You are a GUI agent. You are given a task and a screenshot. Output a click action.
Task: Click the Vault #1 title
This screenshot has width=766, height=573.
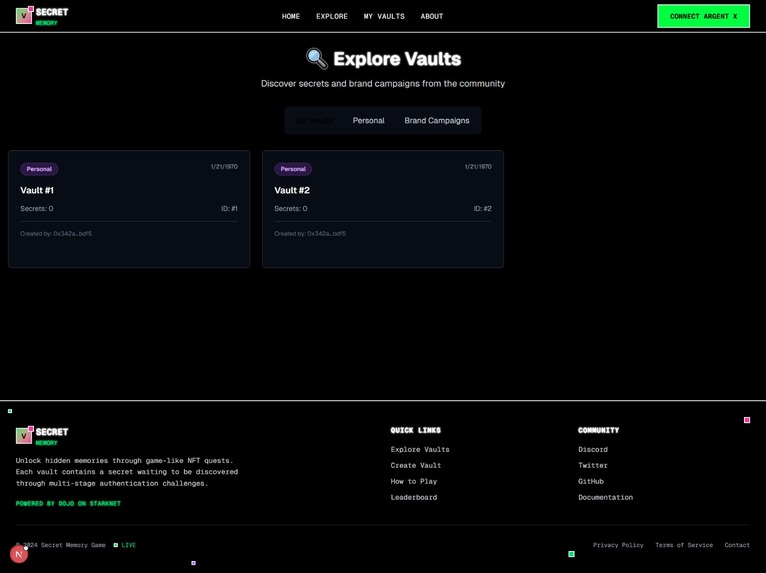37,191
